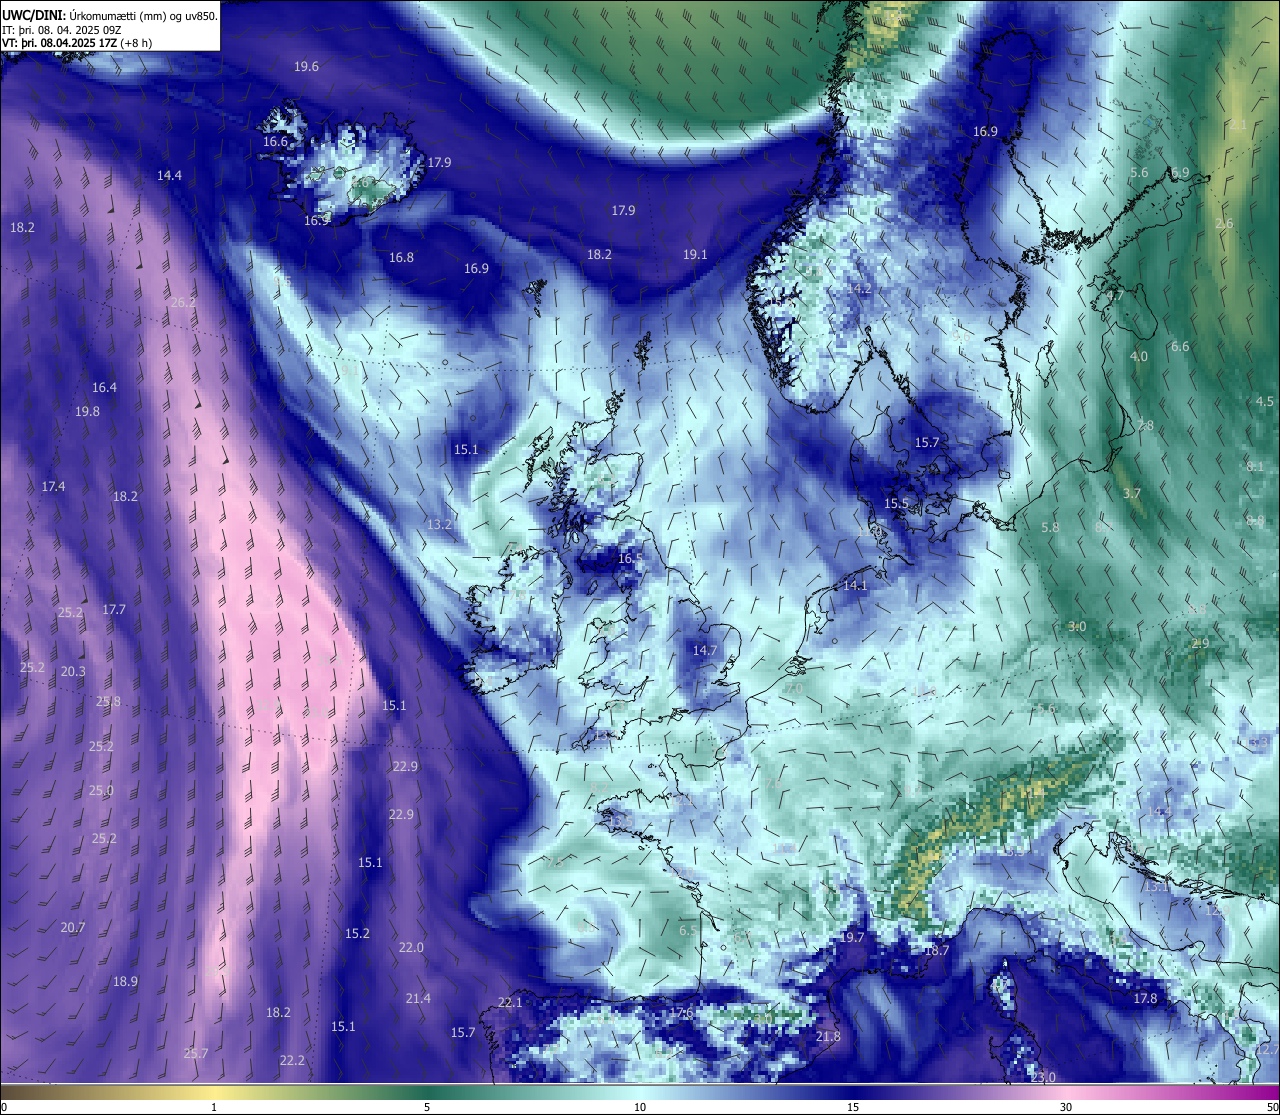1280x1115 pixels.
Task: Click the 26.2 value in the Atlantic
Action: click(x=183, y=303)
